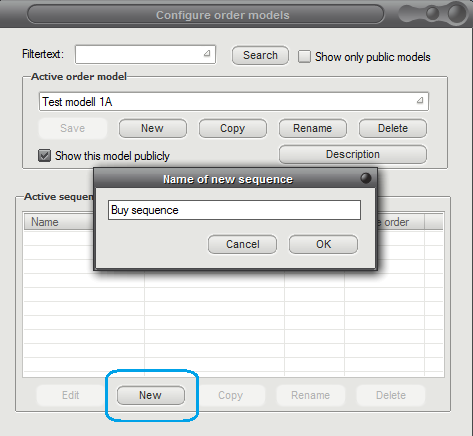Select the Test modell 1A combo box
The height and width of the screenshot is (436, 473).
tap(234, 102)
